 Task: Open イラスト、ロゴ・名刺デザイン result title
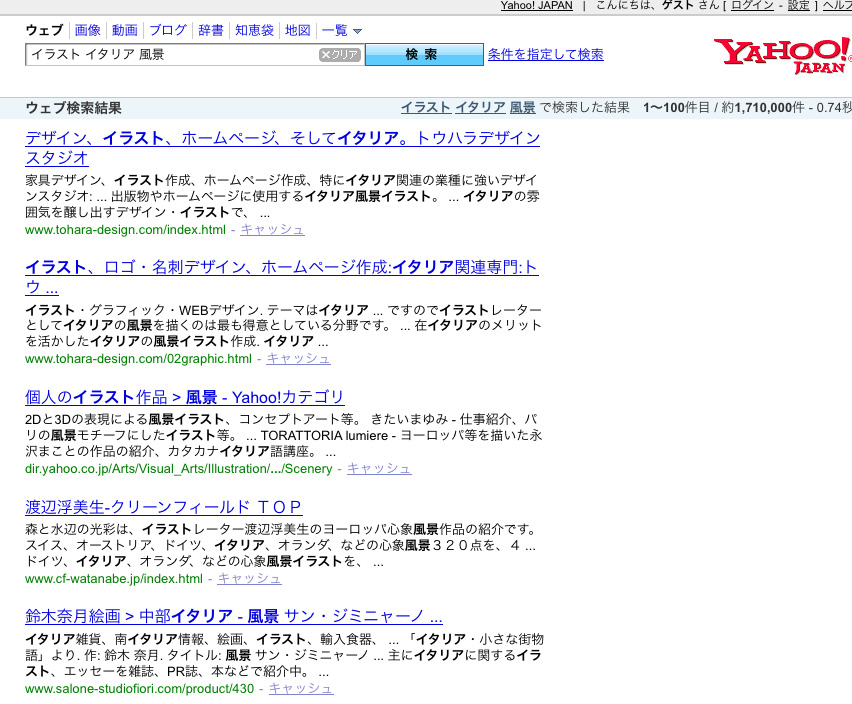point(281,276)
